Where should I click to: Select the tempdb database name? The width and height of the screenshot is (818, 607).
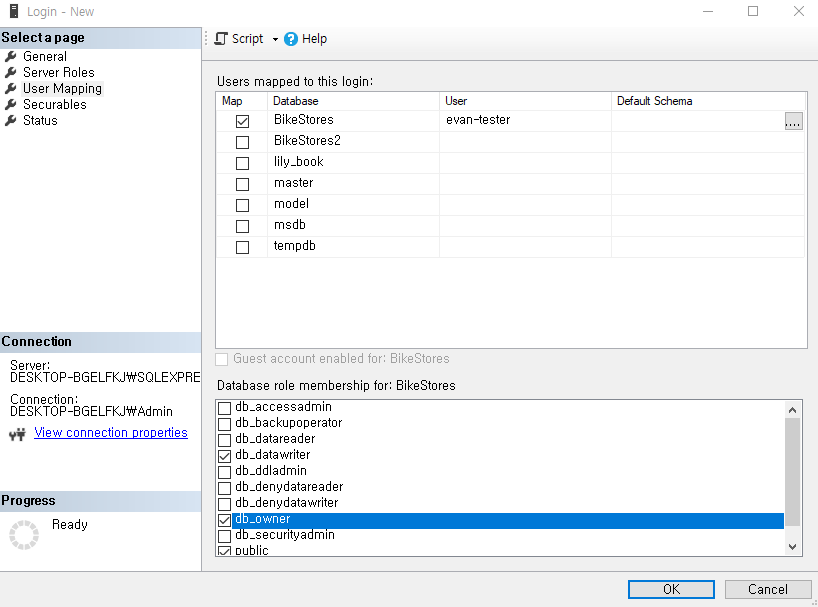coord(295,246)
